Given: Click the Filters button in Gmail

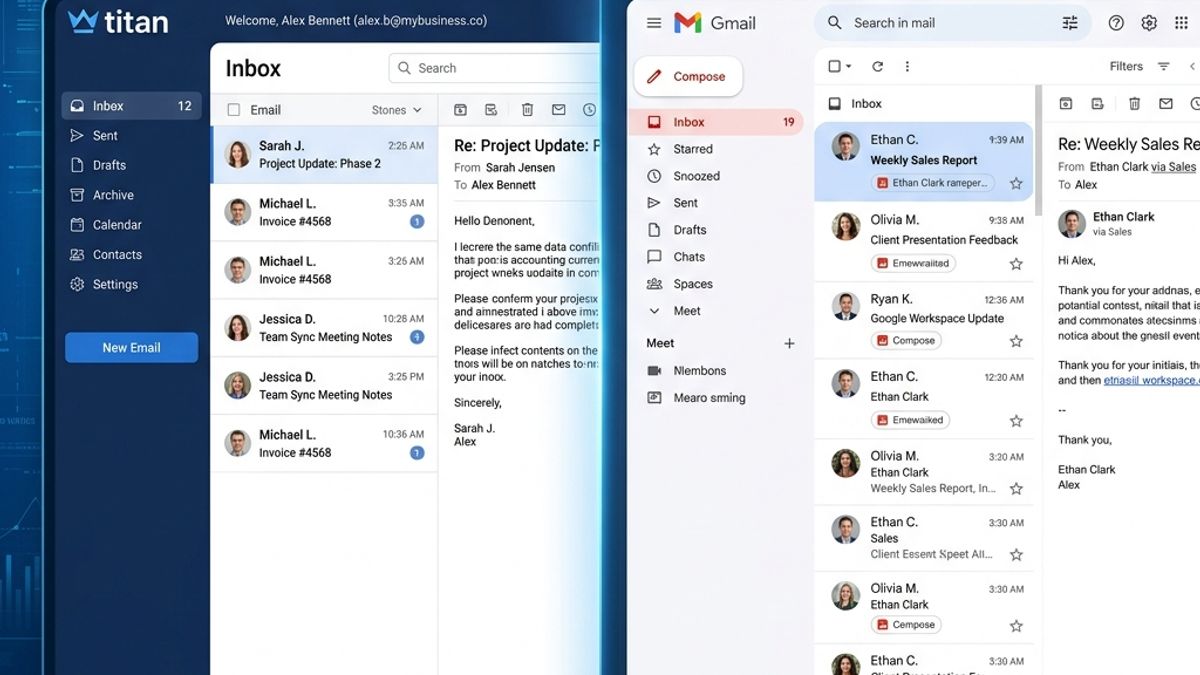Looking at the screenshot, I should [1126, 67].
